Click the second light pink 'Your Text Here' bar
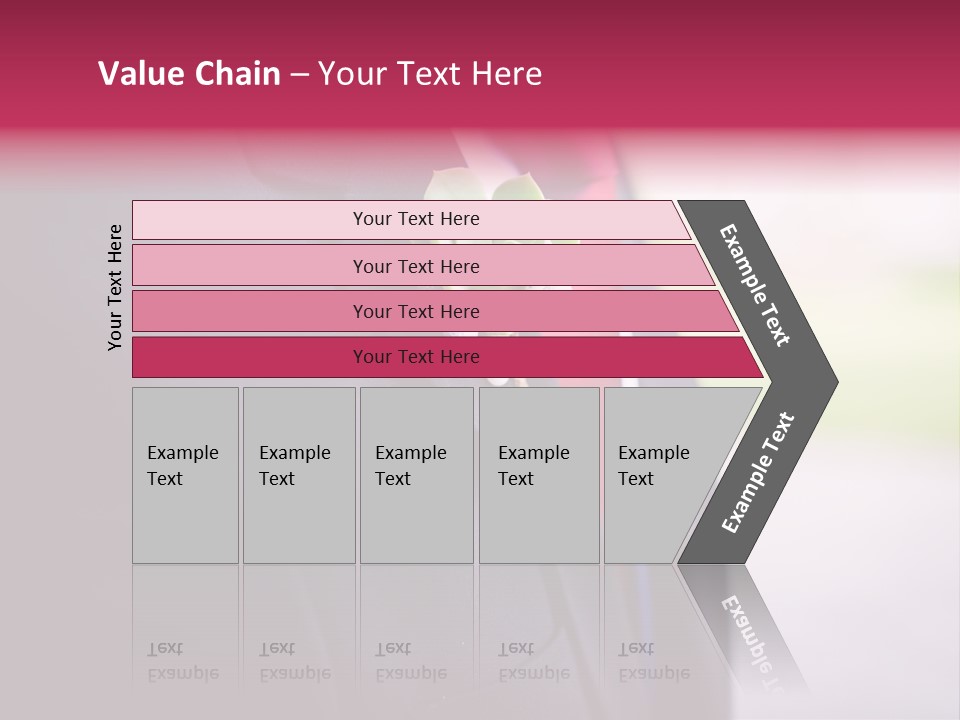Viewport: 960px width, 720px height. tap(415, 266)
